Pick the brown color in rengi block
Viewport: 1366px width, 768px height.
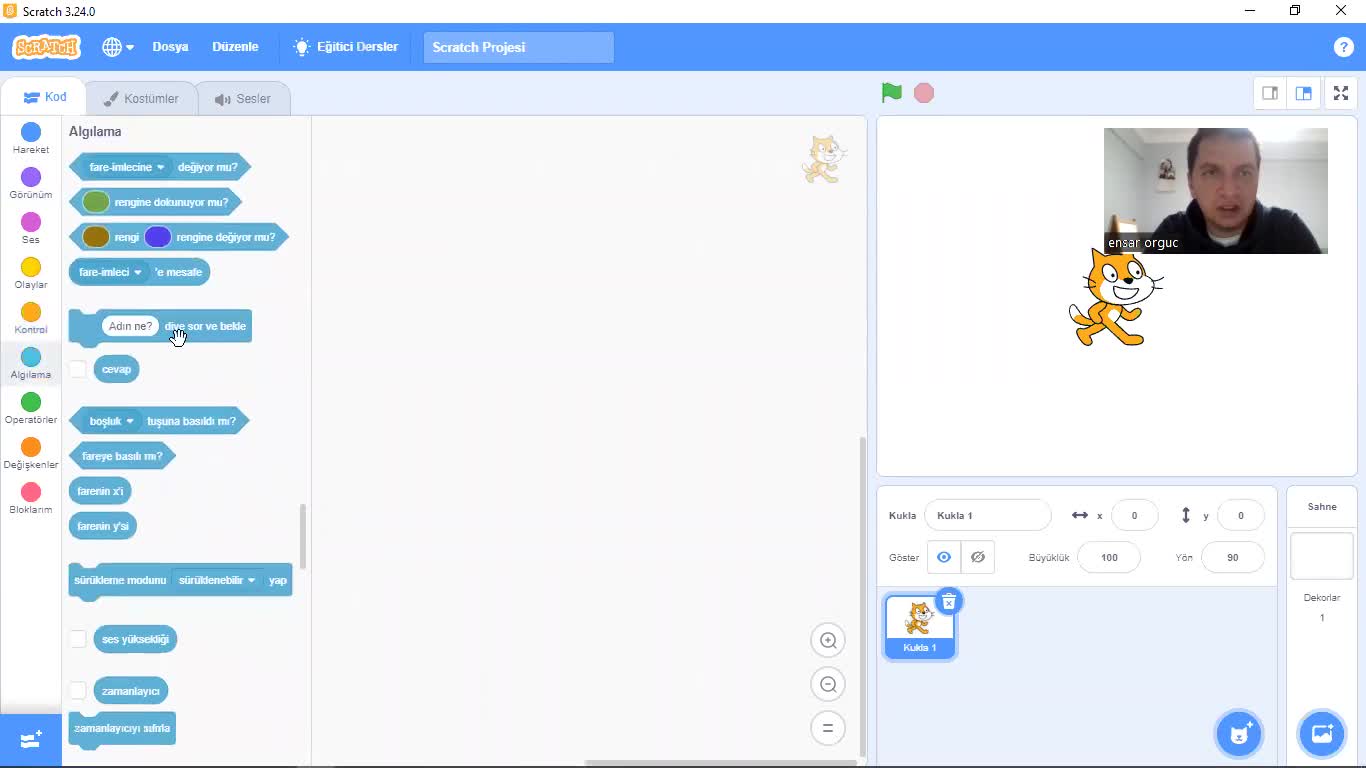[x=96, y=237]
